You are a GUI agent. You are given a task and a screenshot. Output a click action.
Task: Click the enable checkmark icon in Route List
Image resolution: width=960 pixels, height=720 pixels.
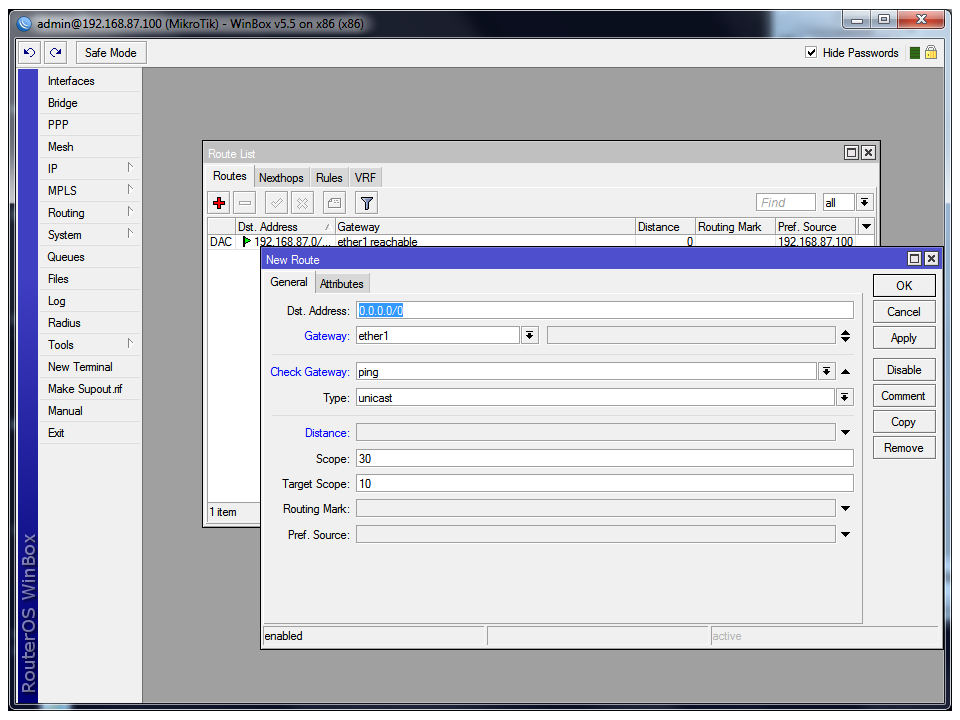click(x=277, y=203)
